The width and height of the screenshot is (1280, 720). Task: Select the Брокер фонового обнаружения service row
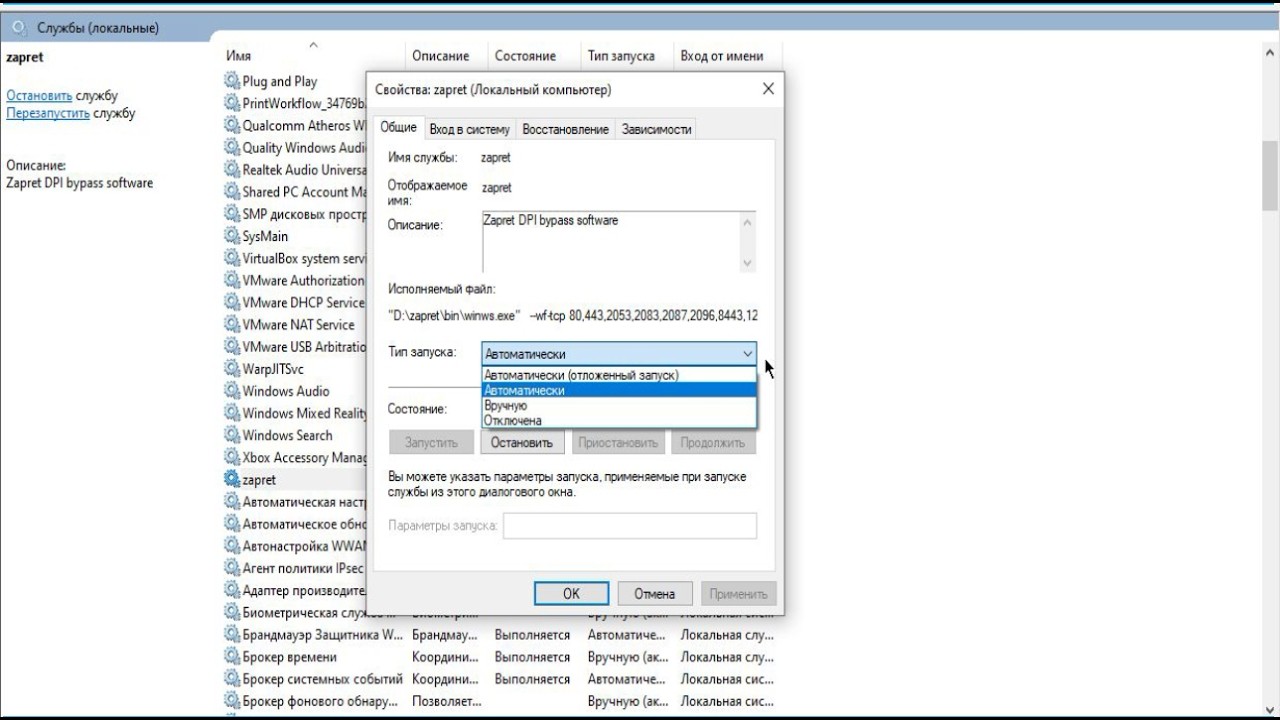coord(500,700)
